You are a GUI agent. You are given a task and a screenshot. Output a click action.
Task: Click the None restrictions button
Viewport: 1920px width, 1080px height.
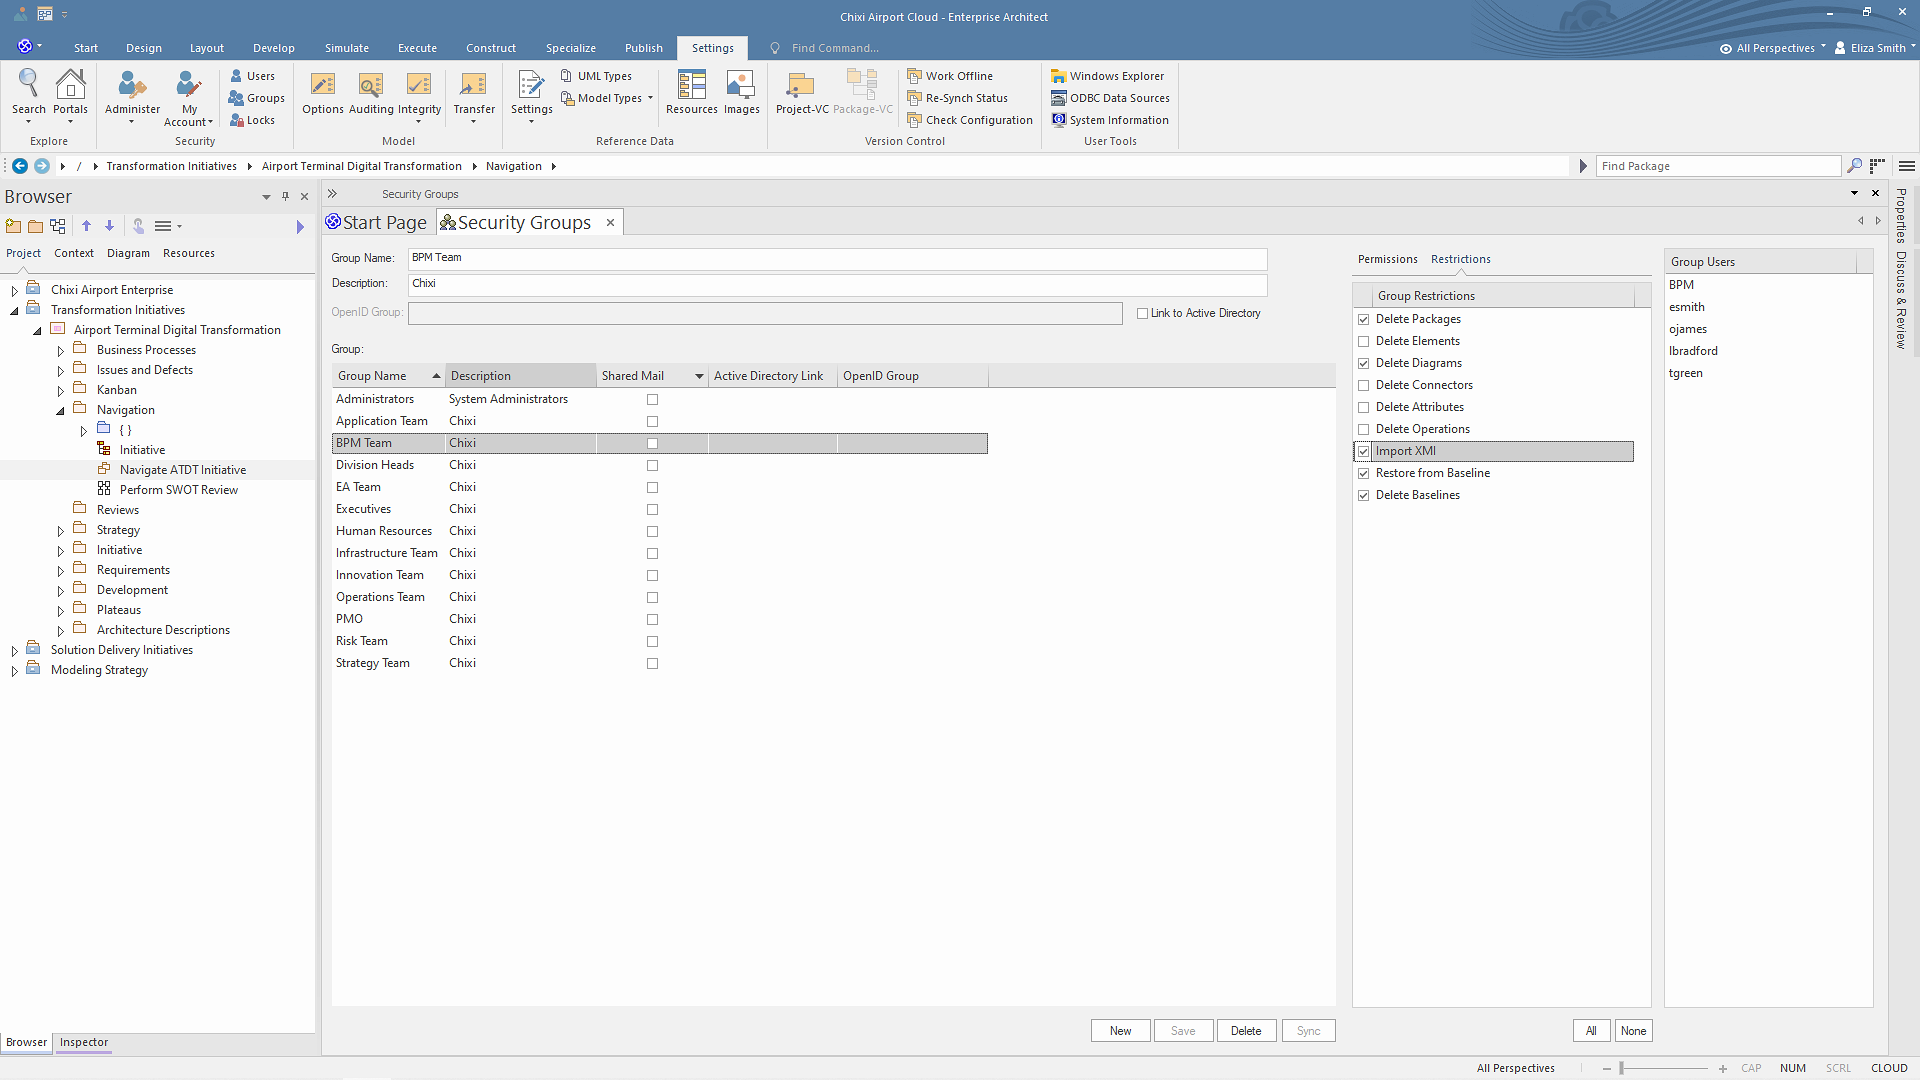pyautogui.click(x=1633, y=1031)
